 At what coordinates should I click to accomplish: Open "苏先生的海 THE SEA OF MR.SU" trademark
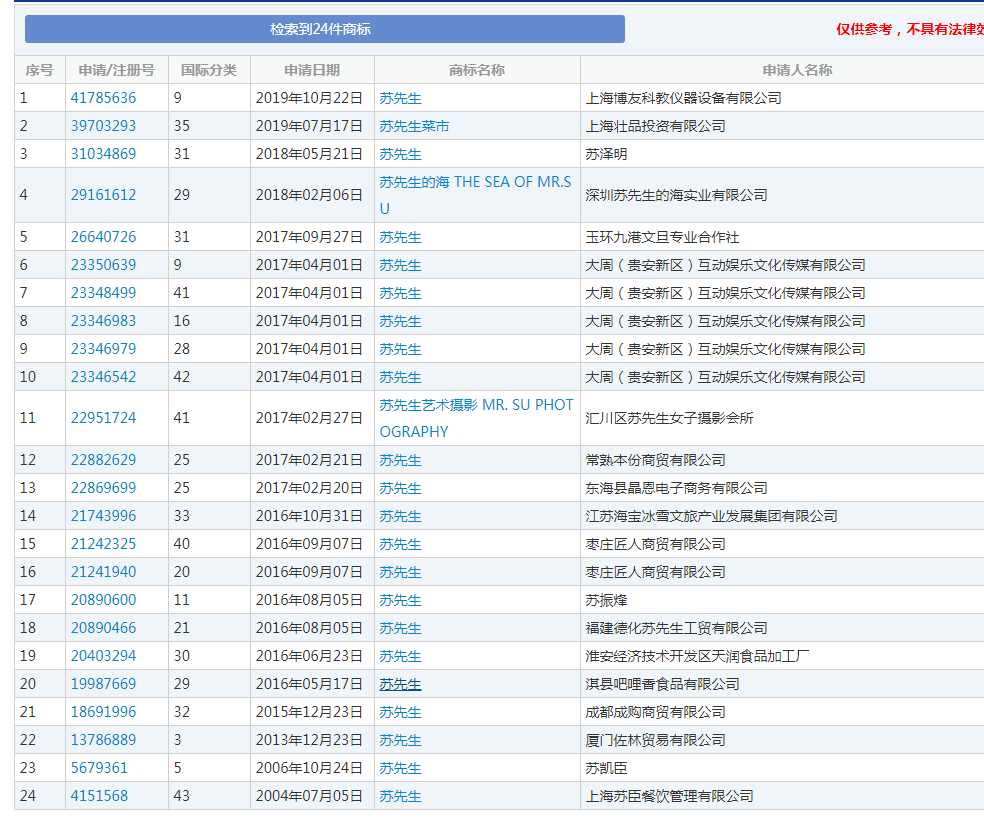pos(475,183)
